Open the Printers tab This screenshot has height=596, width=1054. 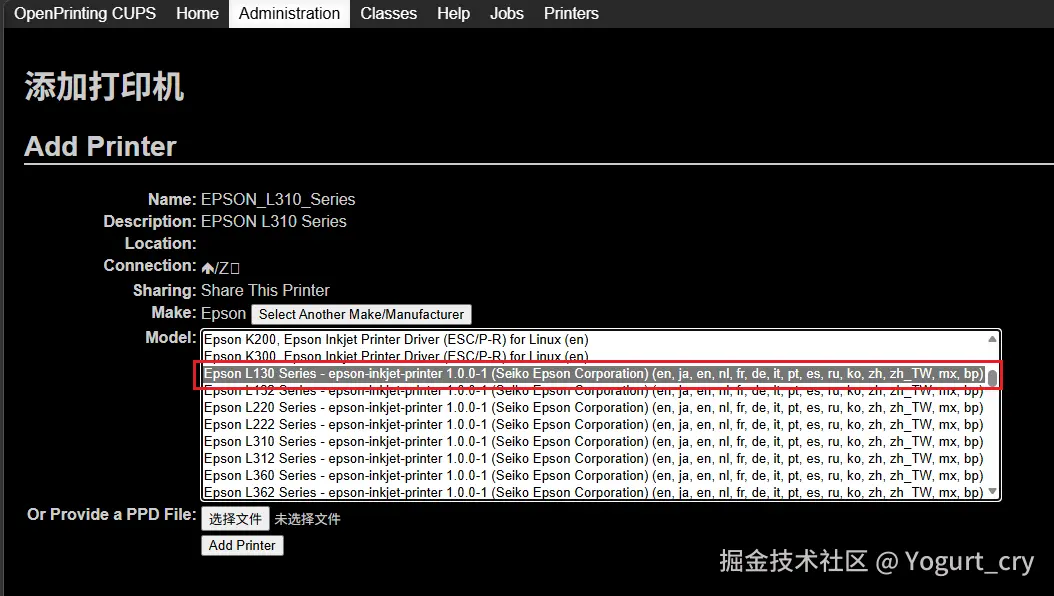pyautogui.click(x=571, y=13)
